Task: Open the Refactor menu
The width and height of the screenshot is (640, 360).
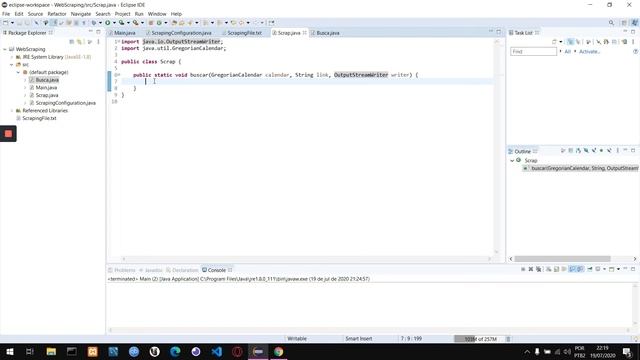Action: click(x=57, y=14)
